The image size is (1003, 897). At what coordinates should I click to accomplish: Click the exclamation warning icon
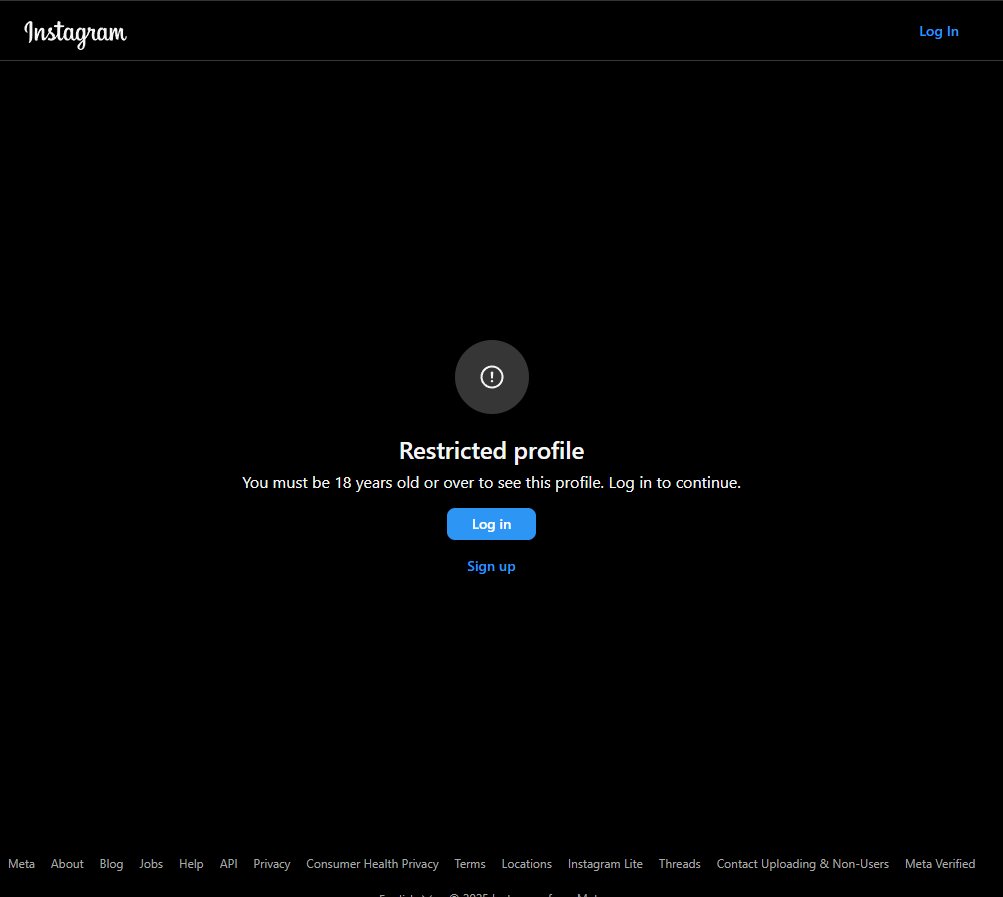tap(492, 377)
